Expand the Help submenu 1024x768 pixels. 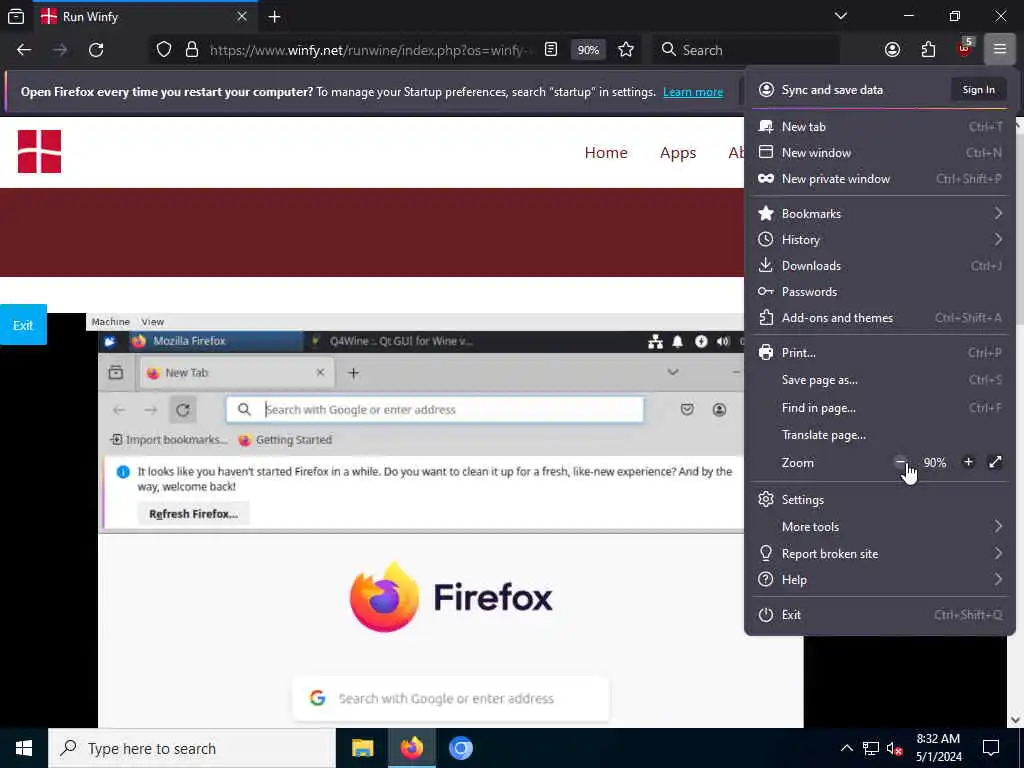(880, 580)
